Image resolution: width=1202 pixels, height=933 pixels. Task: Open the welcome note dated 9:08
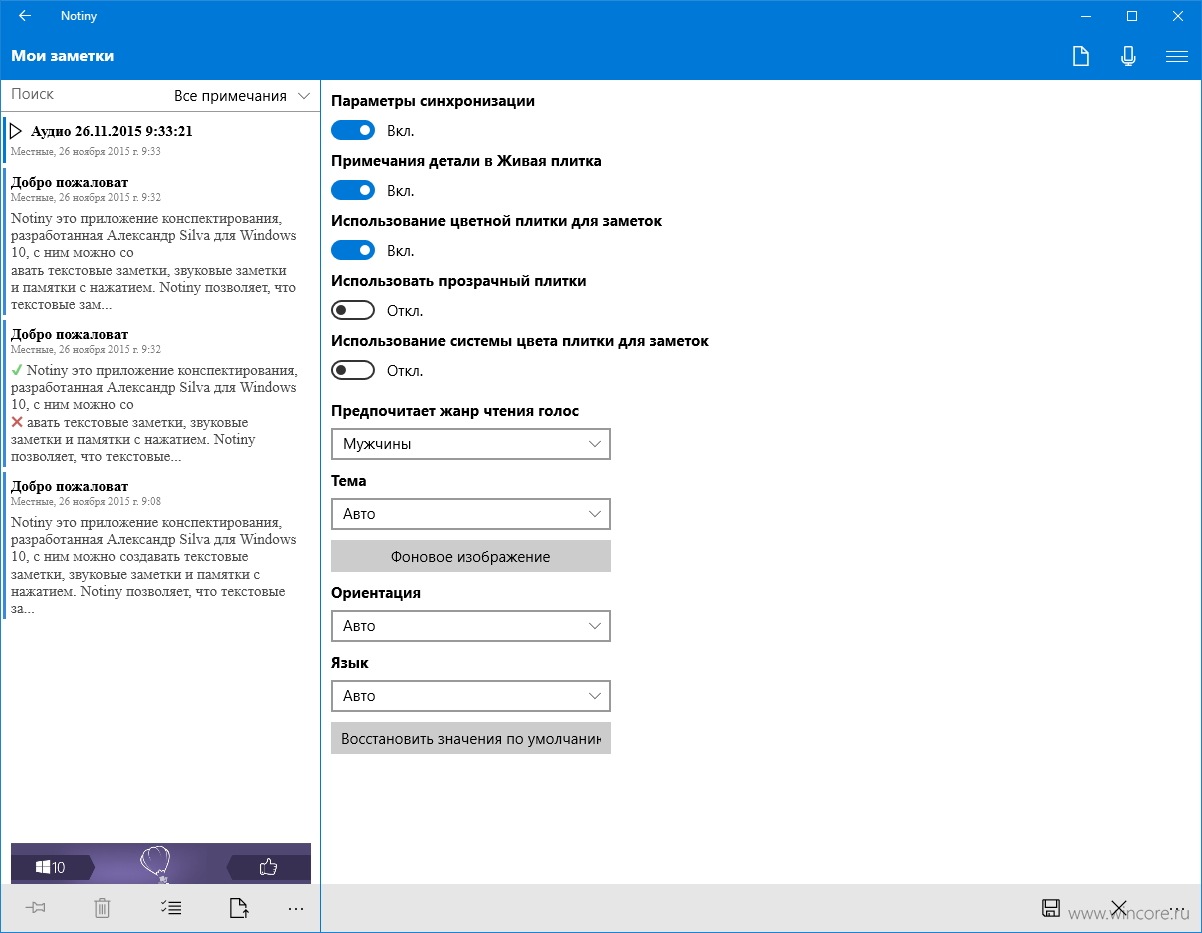tap(160, 546)
